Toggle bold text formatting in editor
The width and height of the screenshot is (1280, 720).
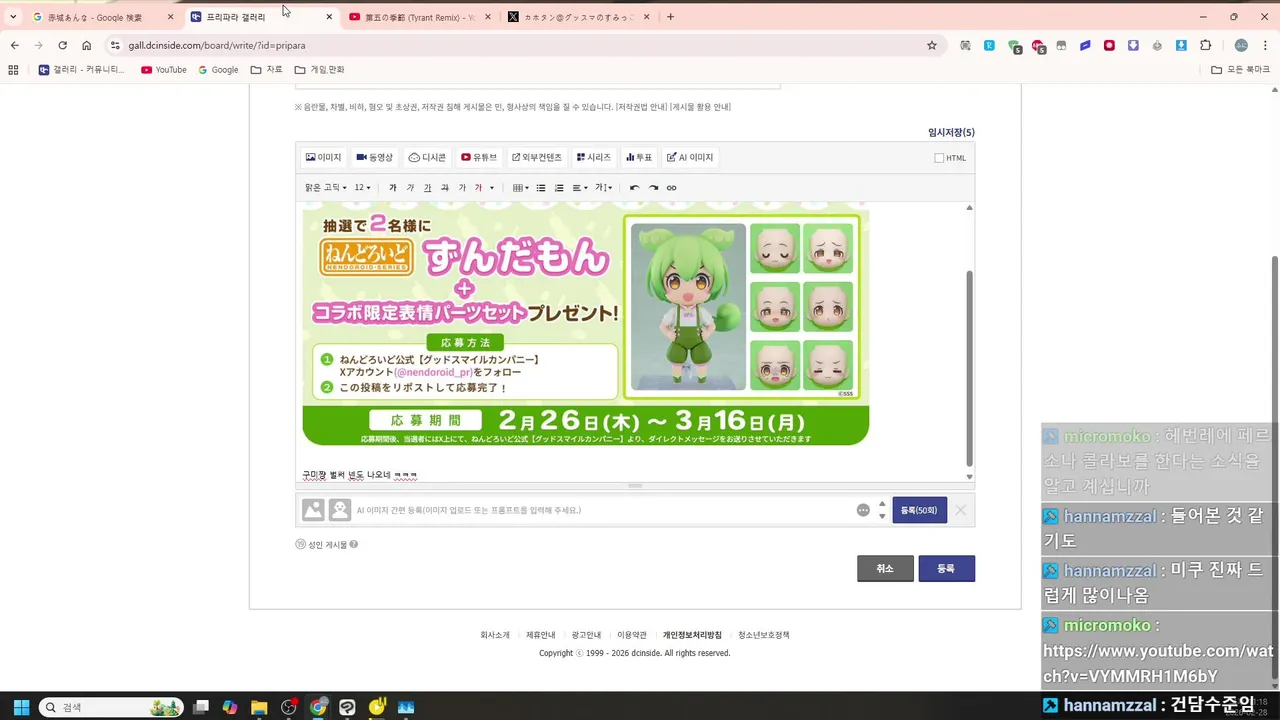pyautogui.click(x=393, y=188)
